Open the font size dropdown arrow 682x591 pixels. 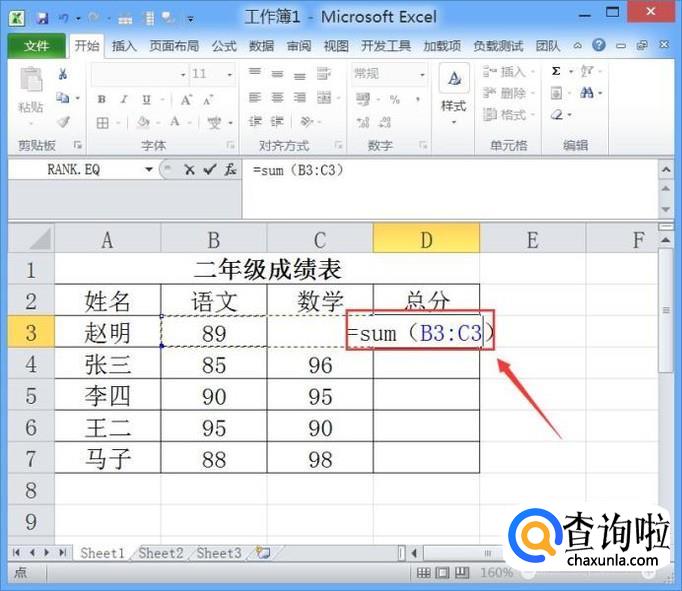point(230,75)
